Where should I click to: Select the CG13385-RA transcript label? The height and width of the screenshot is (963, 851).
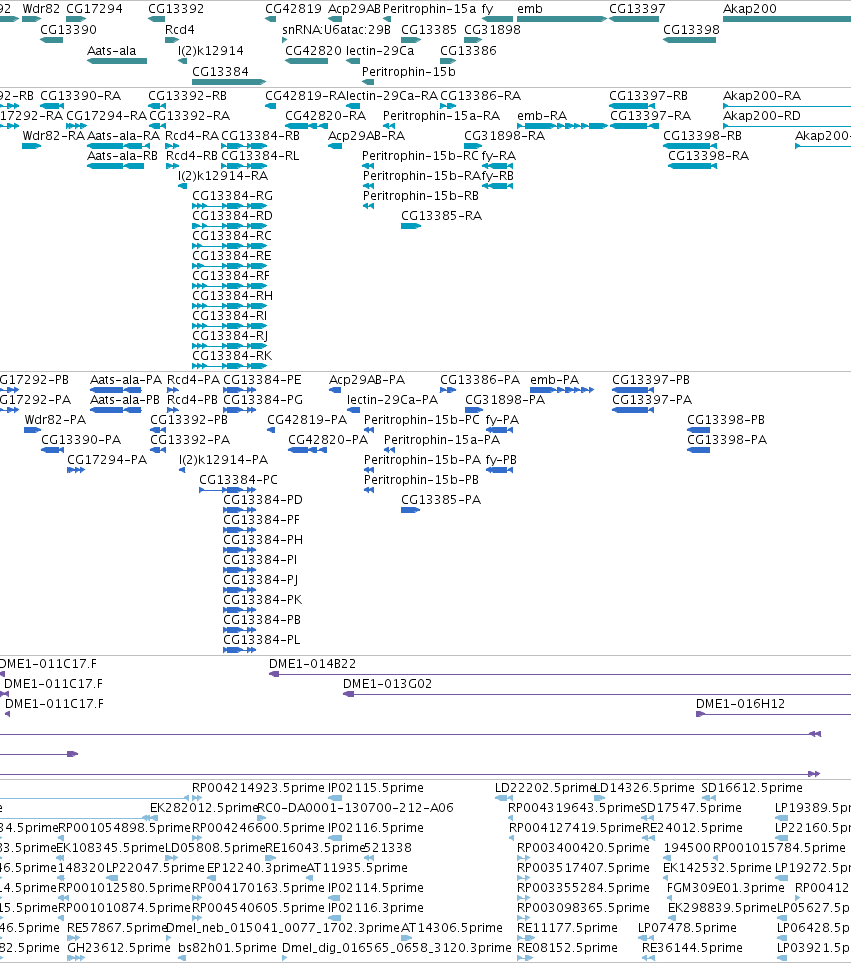pyautogui.click(x=441, y=216)
